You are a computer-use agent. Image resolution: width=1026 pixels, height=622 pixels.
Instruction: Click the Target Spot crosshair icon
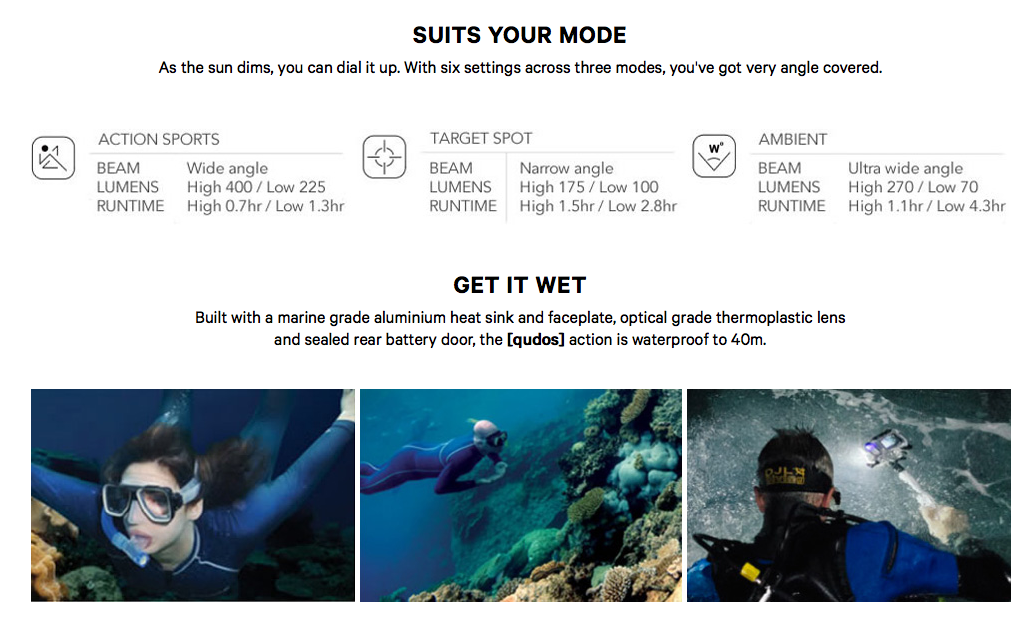pyautogui.click(x=385, y=157)
